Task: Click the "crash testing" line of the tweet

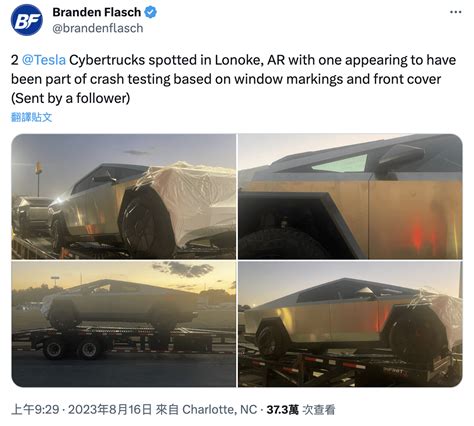Action: pyautogui.click(x=226, y=79)
